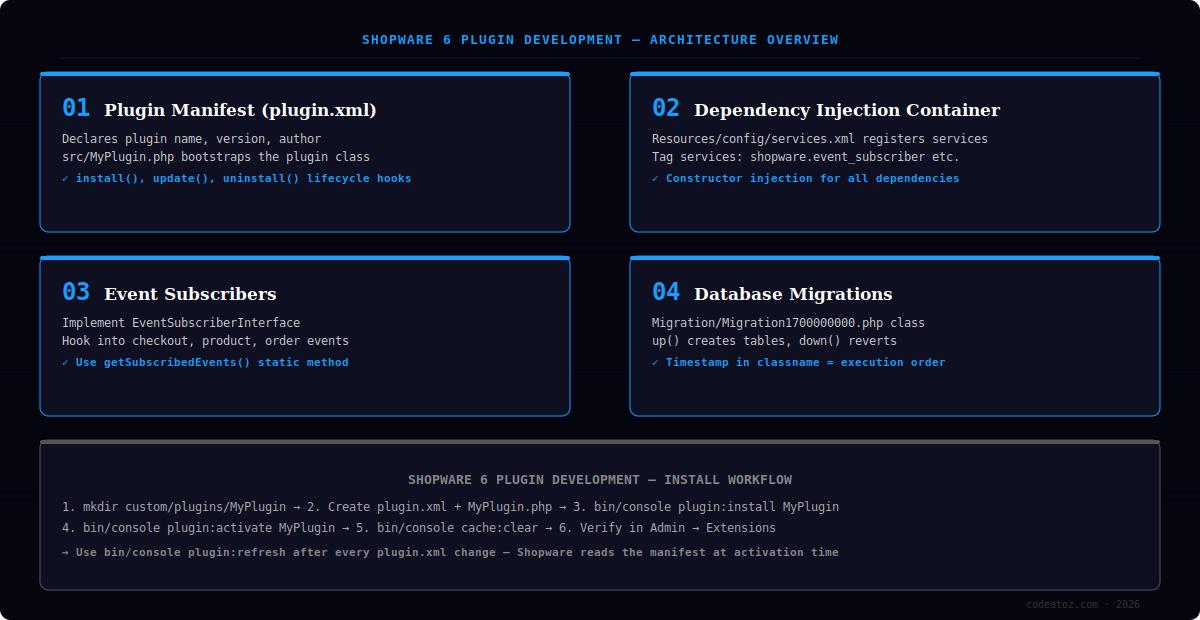Select 'src/MyPlugin.php bootstraps the plugin class' text
The width and height of the screenshot is (1200, 620).
(216, 157)
